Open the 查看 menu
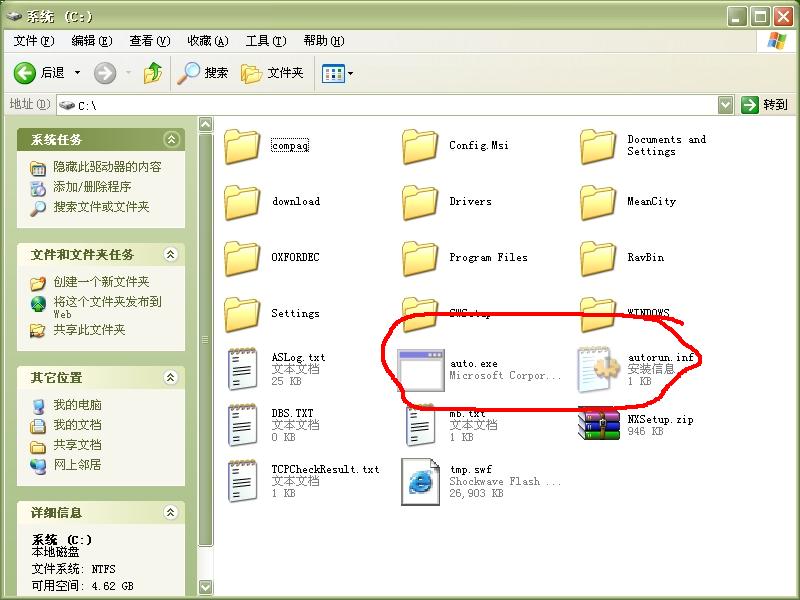Viewport: 800px width, 600px height. coord(149,41)
